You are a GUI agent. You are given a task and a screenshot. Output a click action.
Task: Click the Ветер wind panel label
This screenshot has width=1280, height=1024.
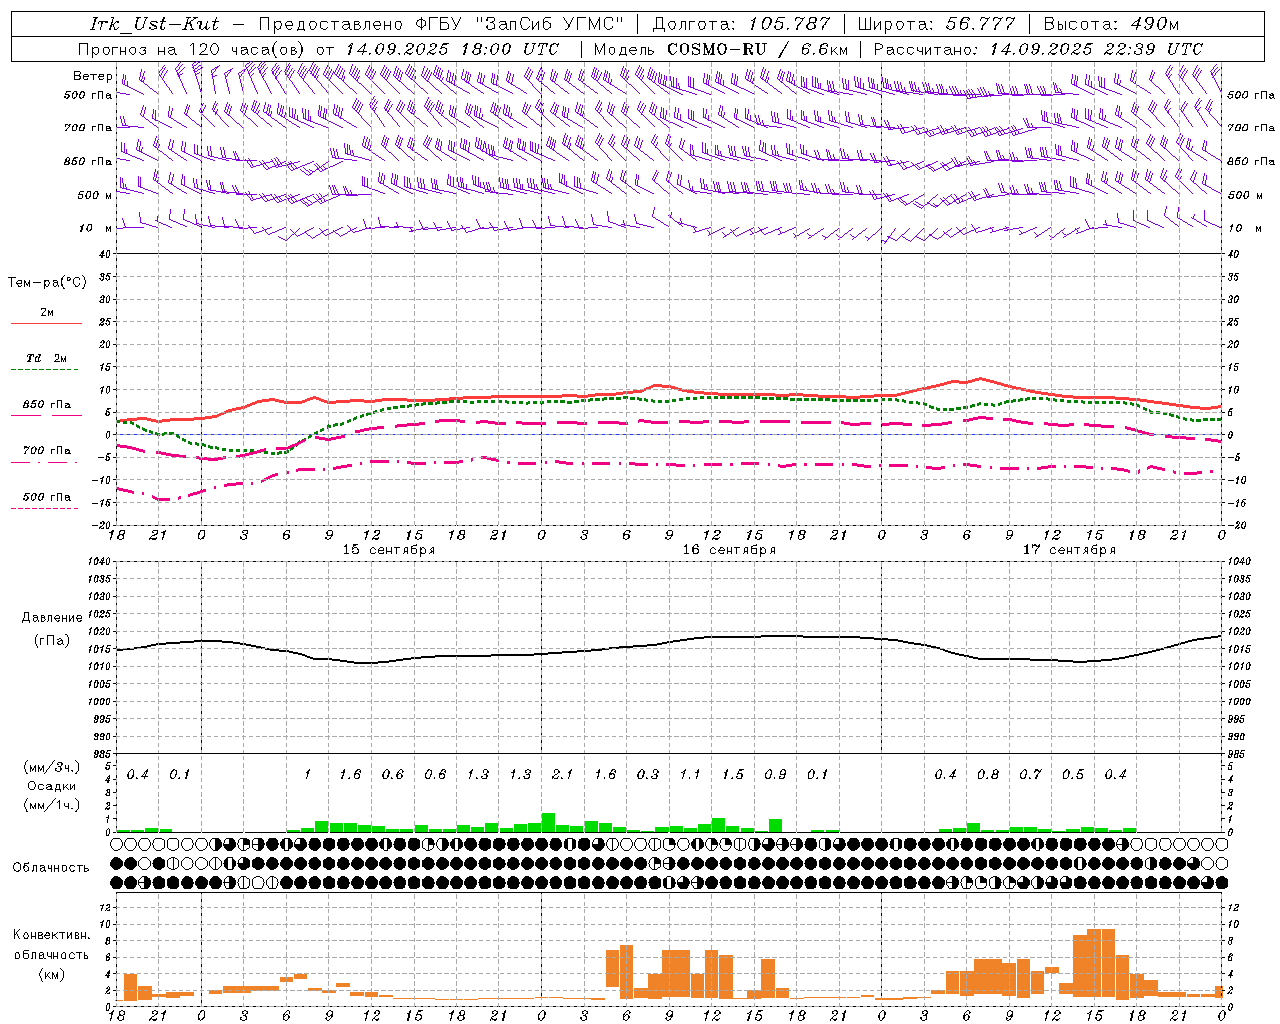(x=92, y=76)
